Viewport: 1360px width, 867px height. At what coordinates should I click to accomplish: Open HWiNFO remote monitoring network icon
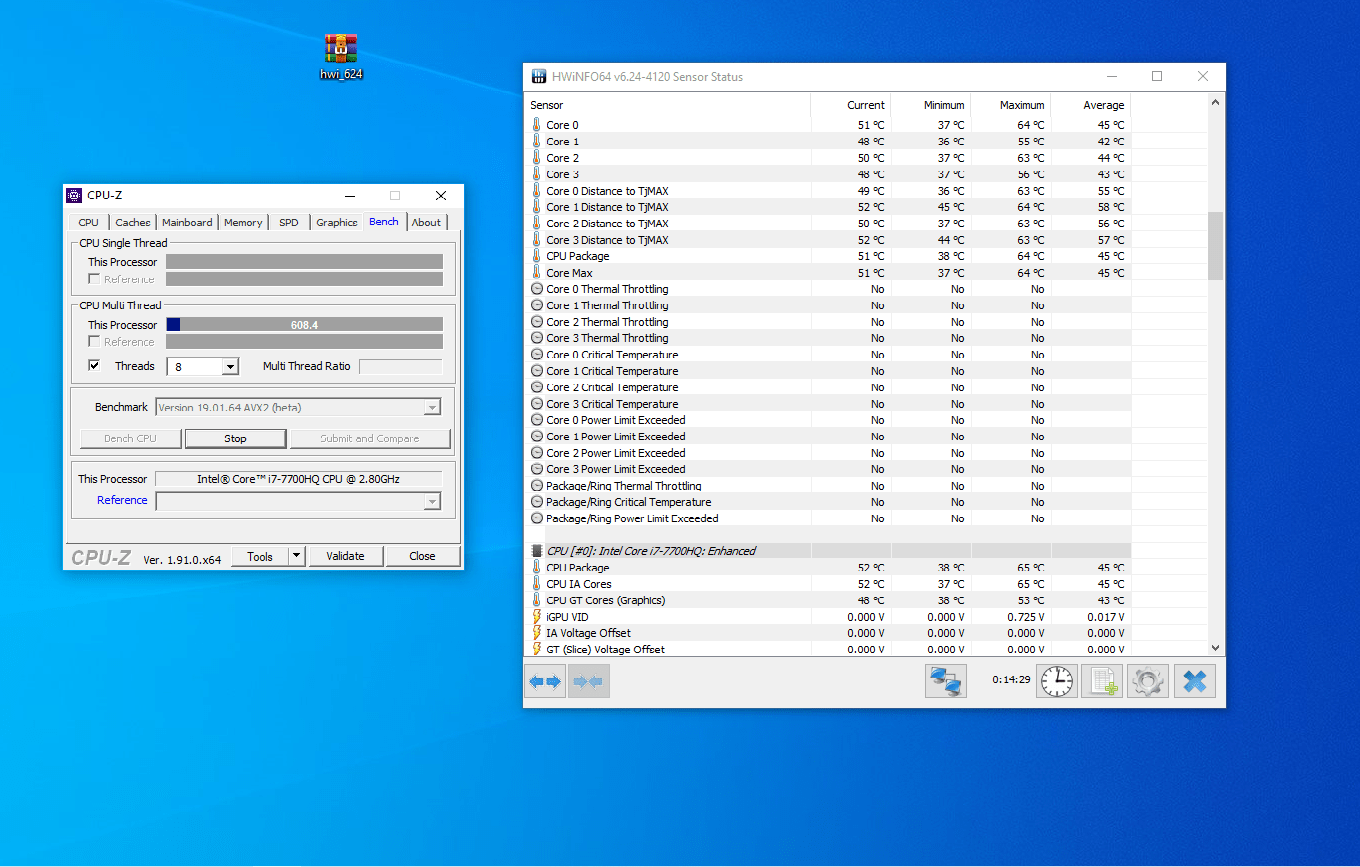pyautogui.click(x=946, y=681)
